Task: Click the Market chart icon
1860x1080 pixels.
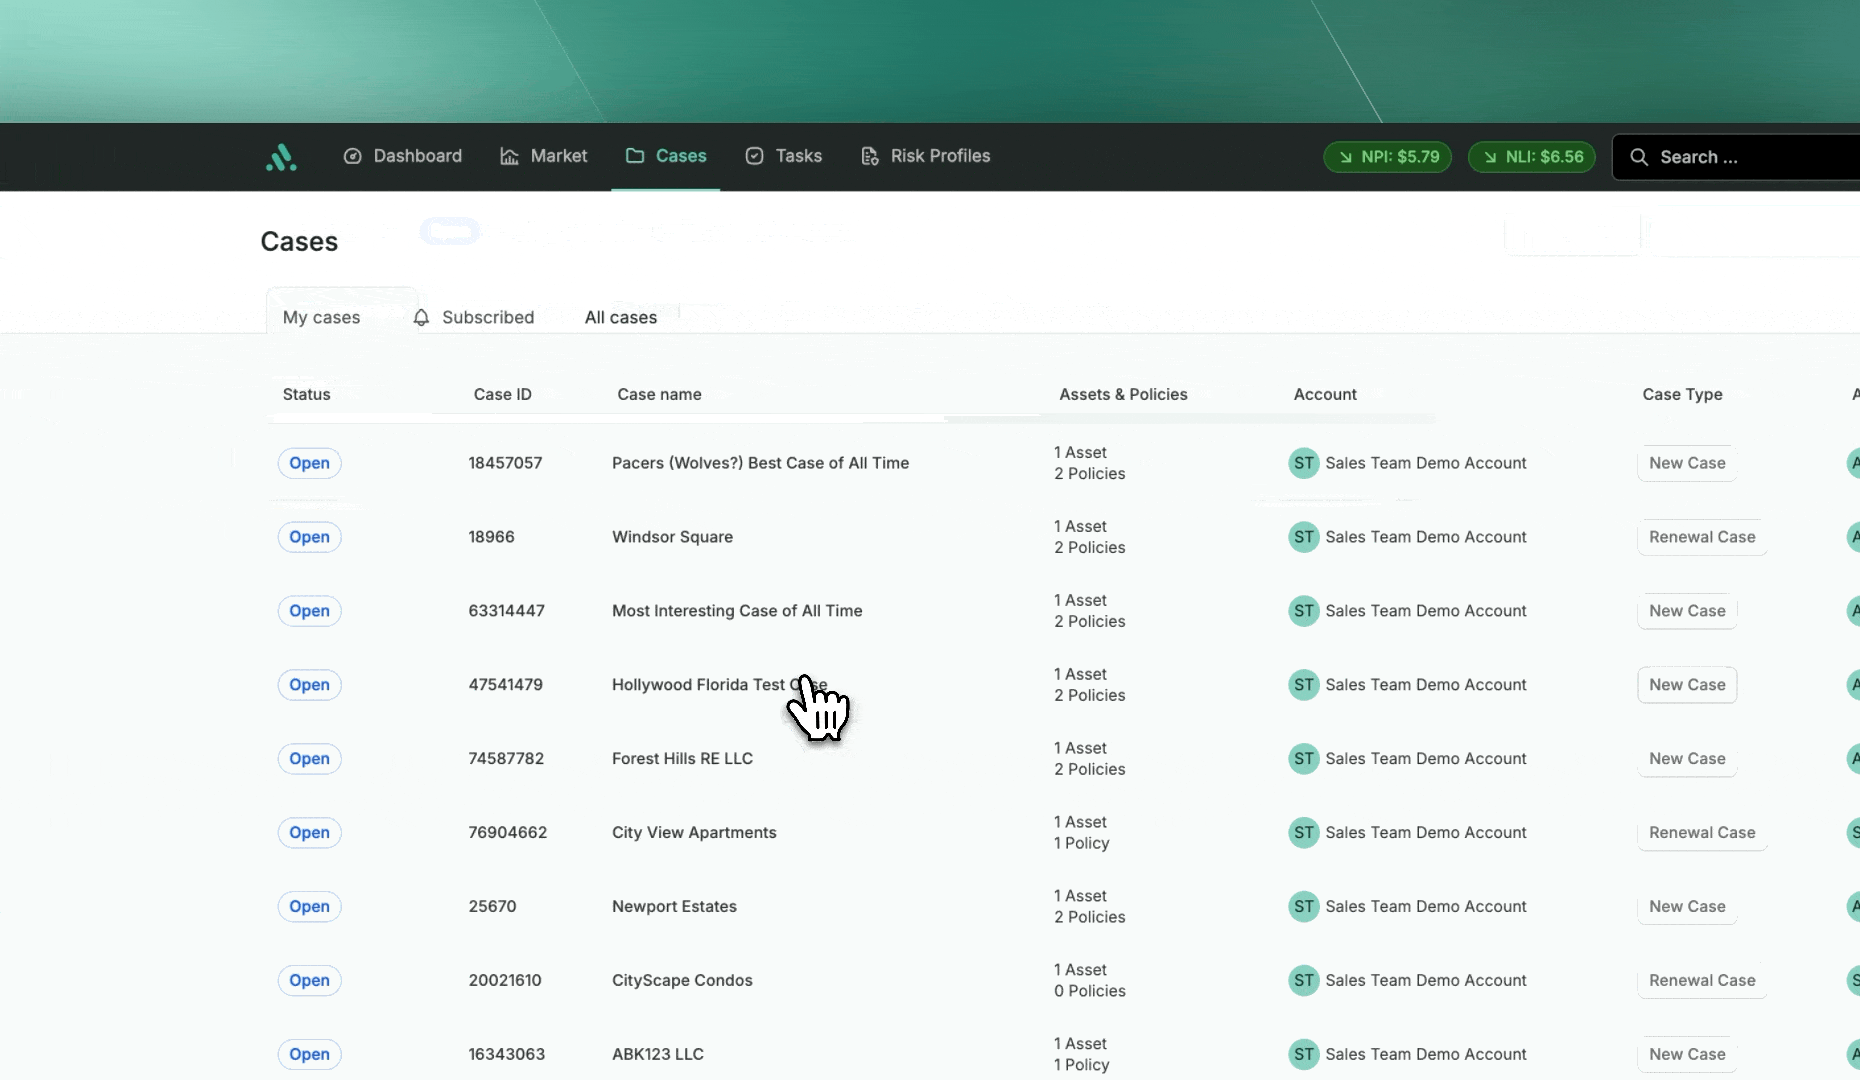Action: point(509,156)
